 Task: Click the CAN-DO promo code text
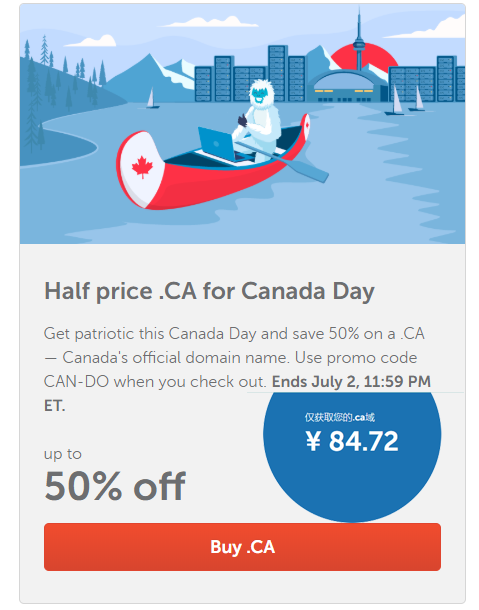tap(76, 382)
